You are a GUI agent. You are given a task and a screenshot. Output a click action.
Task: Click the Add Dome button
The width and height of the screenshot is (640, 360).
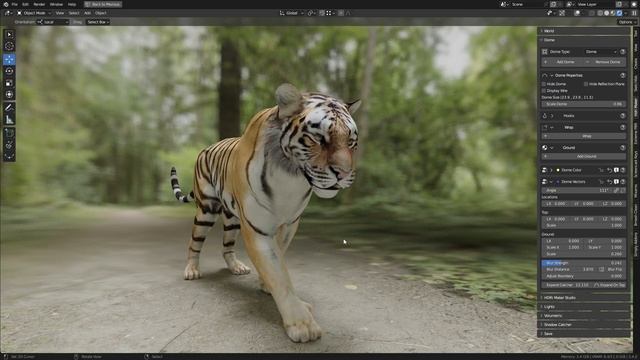pos(562,62)
